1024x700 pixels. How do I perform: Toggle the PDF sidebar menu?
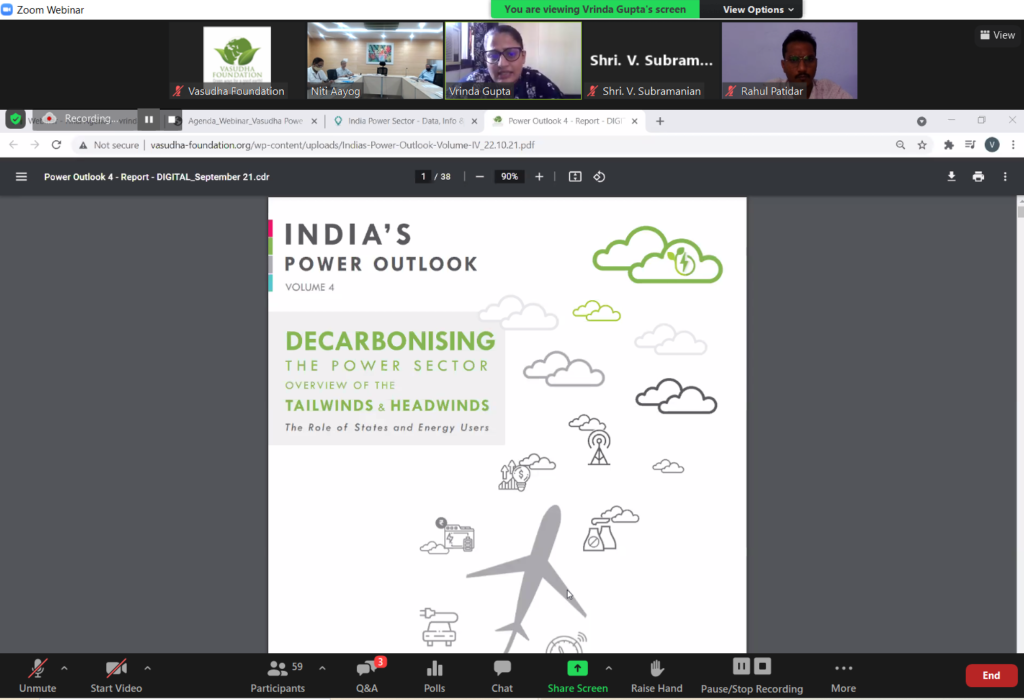click(21, 177)
